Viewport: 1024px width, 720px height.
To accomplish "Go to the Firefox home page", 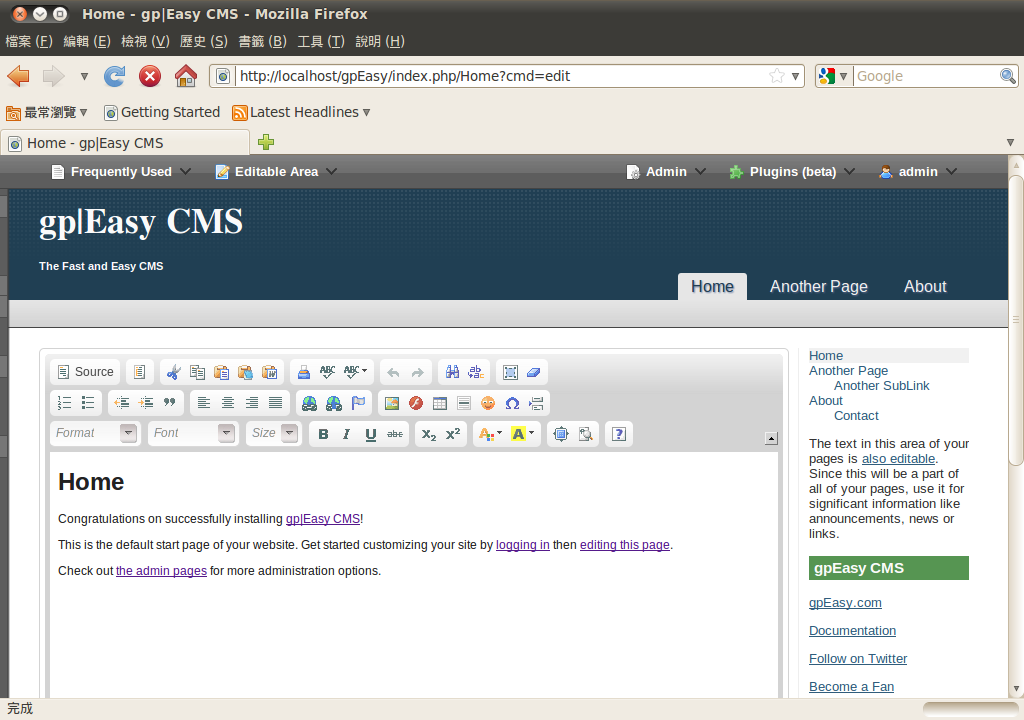I will (185, 76).
